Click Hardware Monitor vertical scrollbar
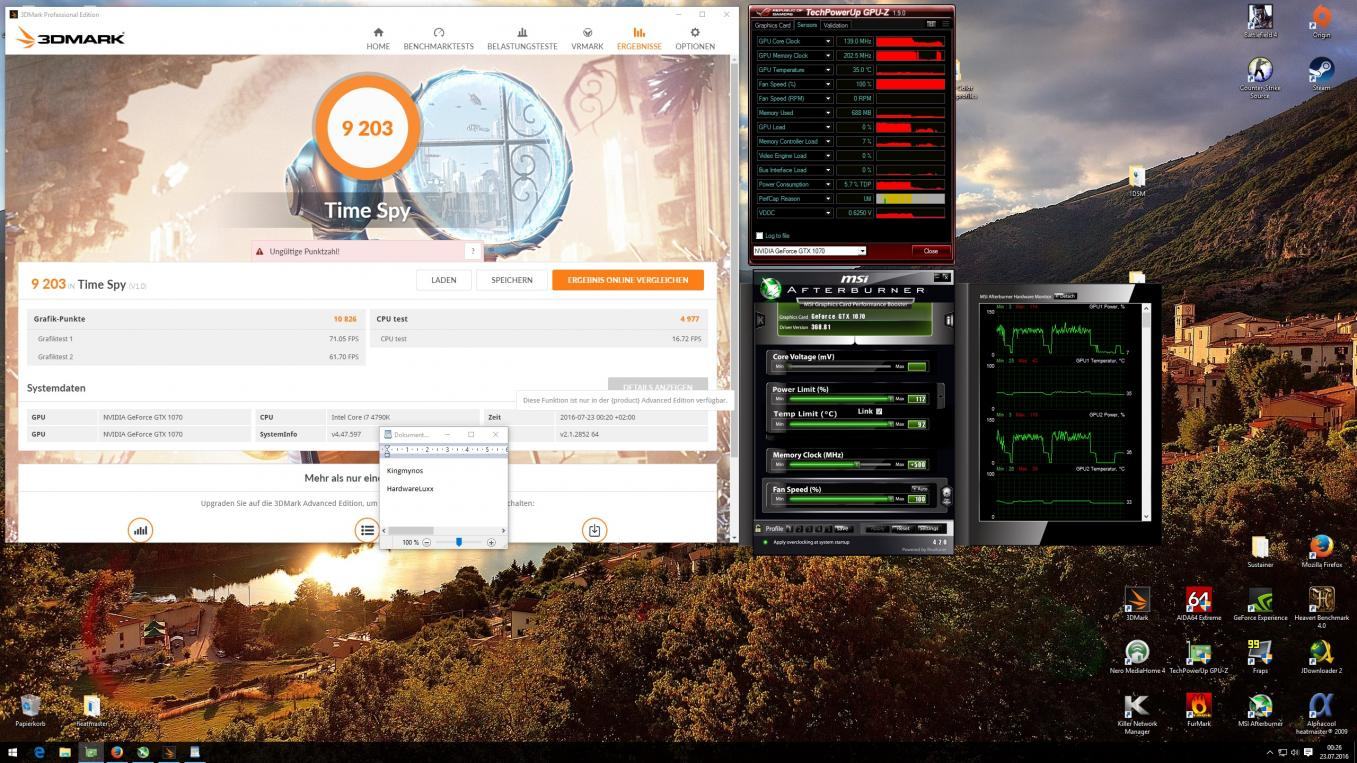This screenshot has height=763, width=1357. click(1146, 410)
